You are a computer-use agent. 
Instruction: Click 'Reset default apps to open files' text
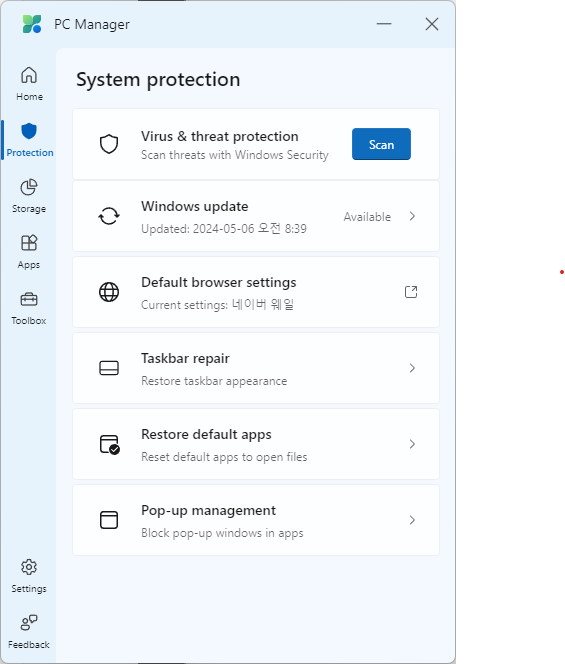[224, 457]
